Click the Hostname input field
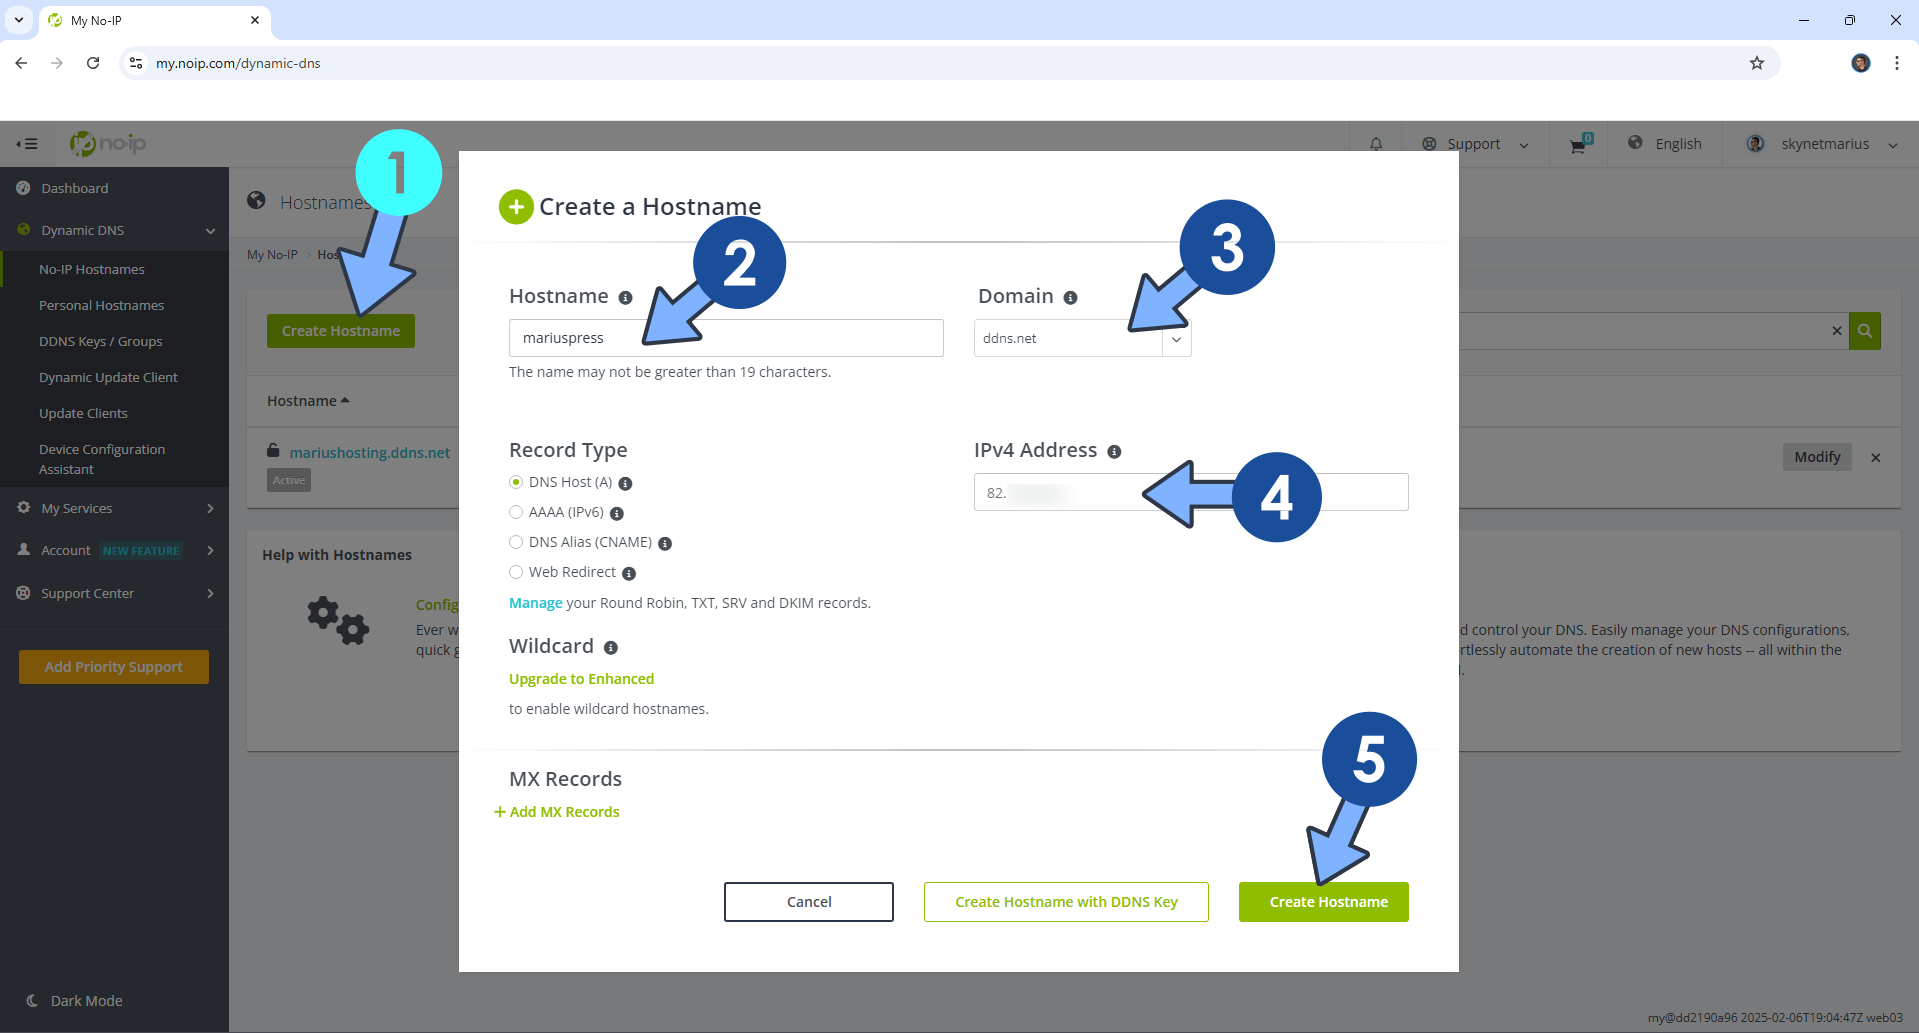Viewport: 1919px width, 1033px height. click(726, 338)
